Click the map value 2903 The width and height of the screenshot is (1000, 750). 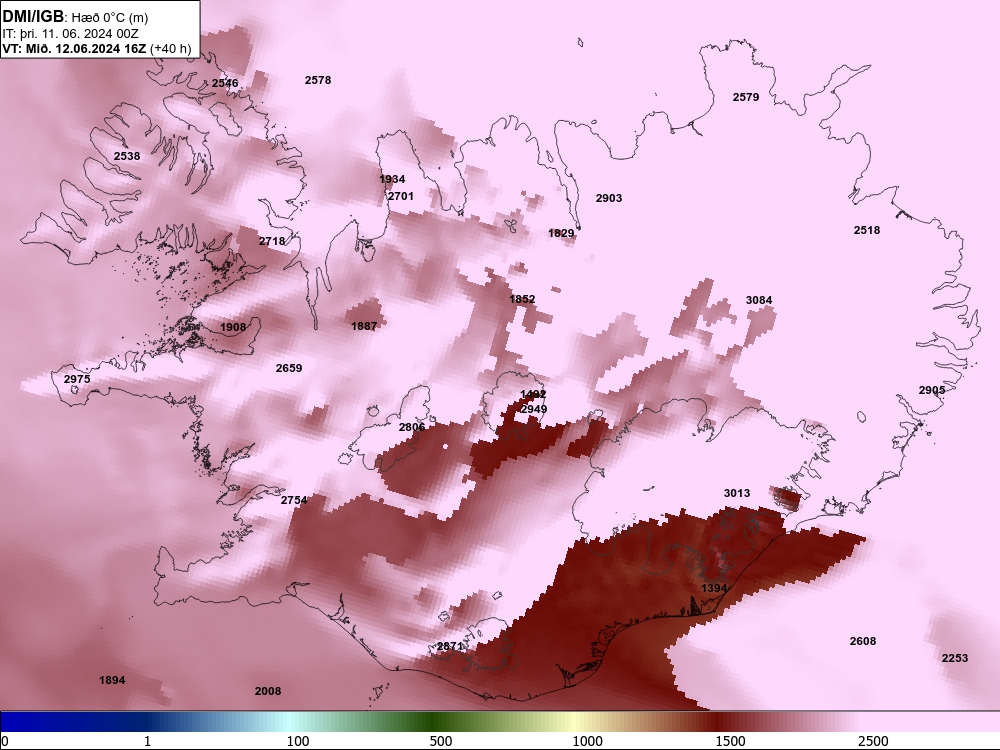[x=608, y=198]
